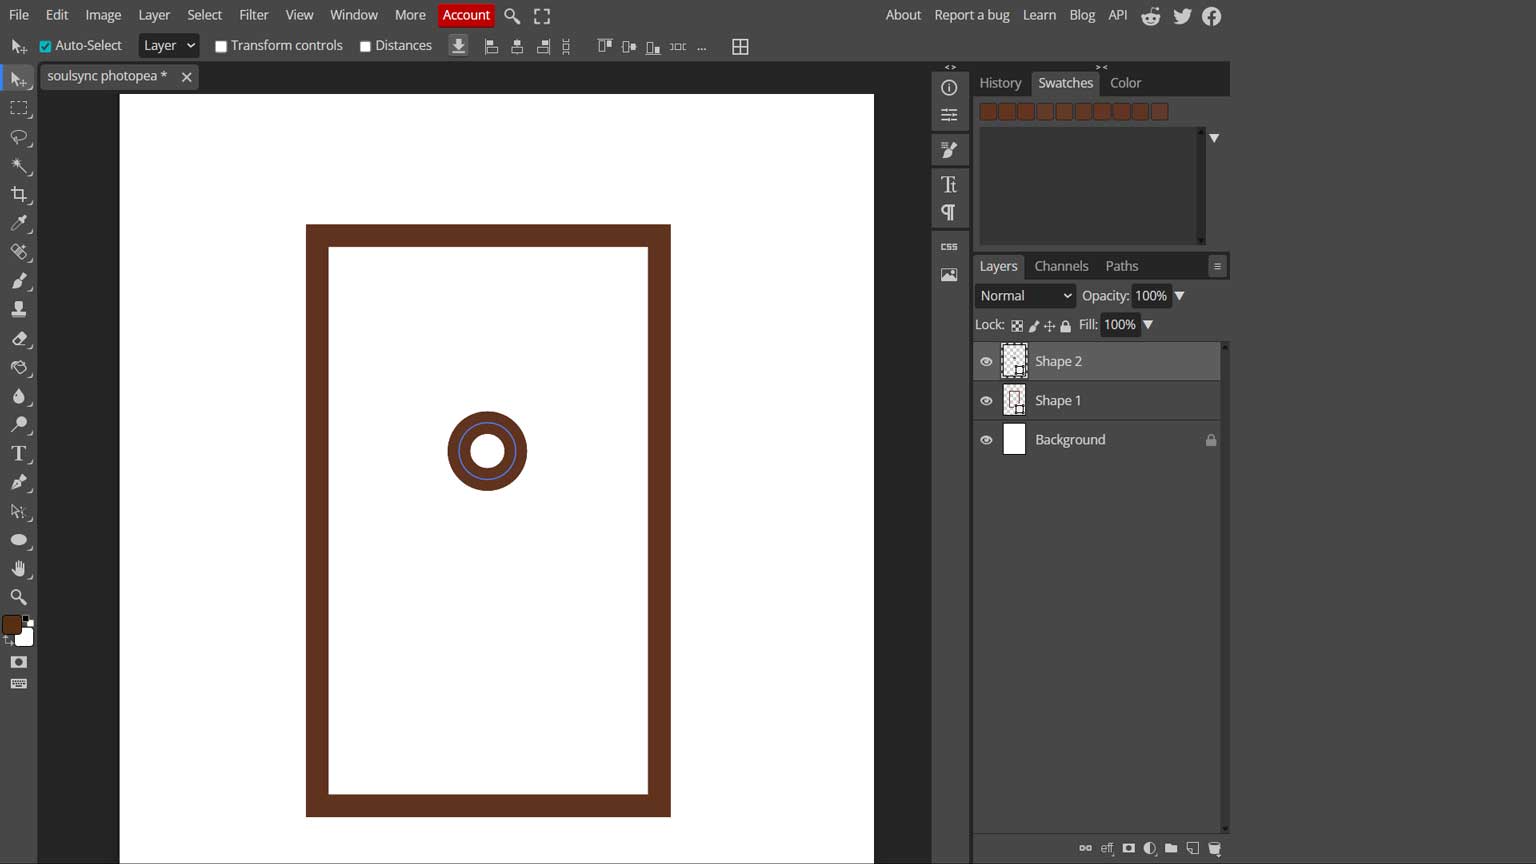Open the blending mode dropdown showing Normal

pos(1023,295)
